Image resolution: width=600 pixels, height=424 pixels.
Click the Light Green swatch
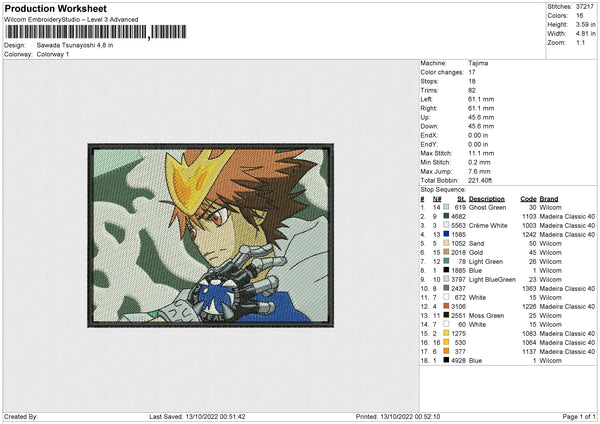coord(446,261)
